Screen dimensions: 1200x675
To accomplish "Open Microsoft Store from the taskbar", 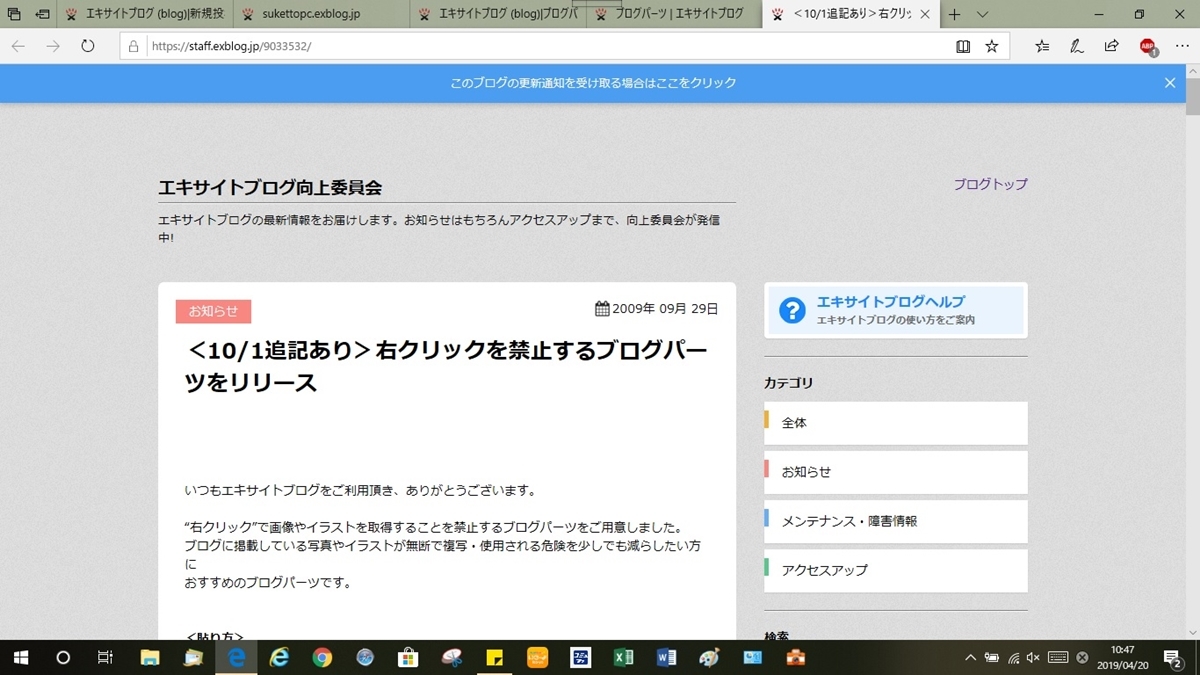I will 408,657.
